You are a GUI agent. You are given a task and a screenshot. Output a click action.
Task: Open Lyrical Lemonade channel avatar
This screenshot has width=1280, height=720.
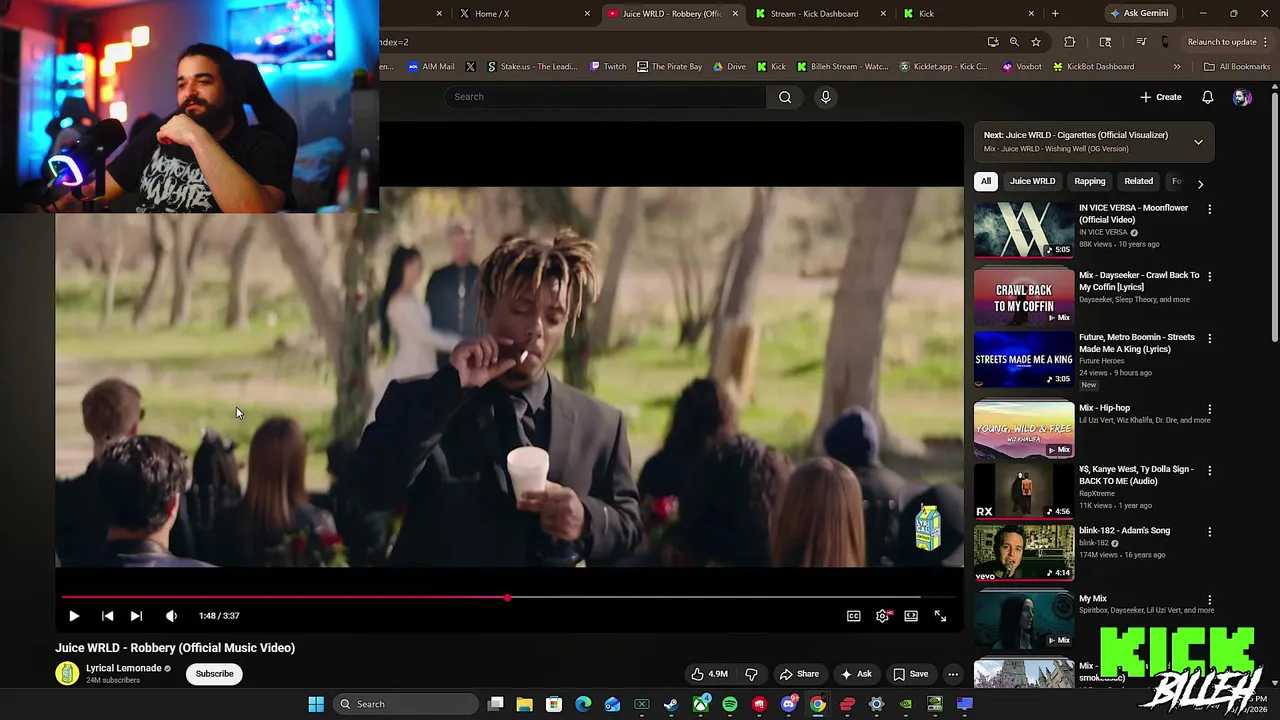67,674
